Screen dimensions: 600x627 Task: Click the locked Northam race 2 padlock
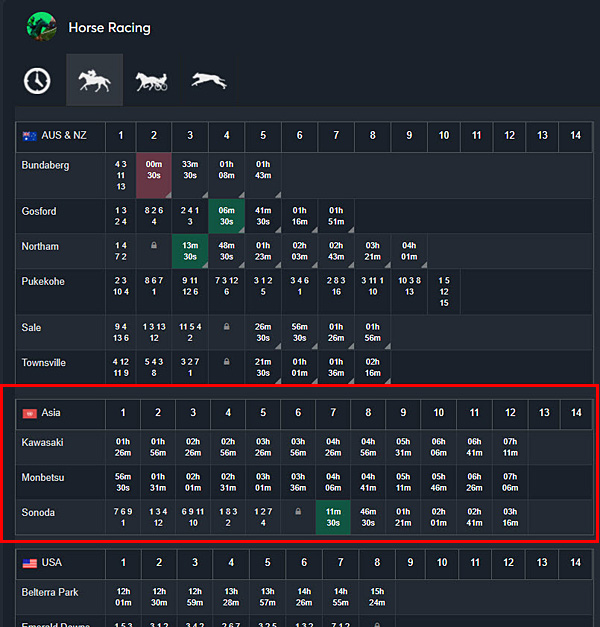154,246
